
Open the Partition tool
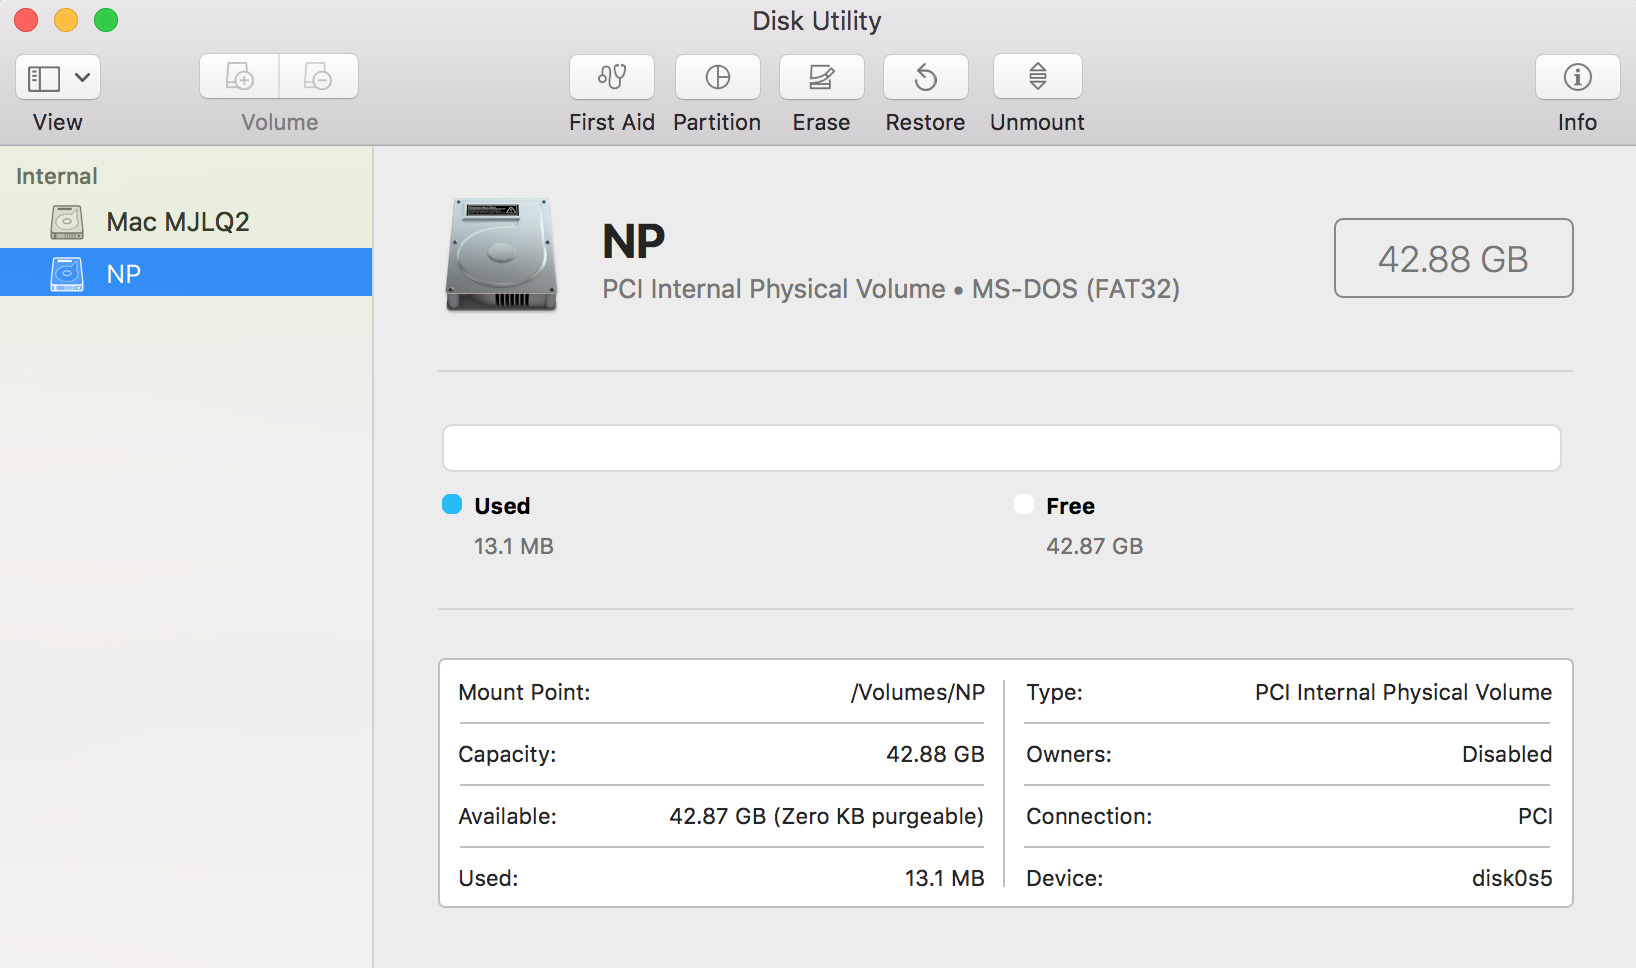click(718, 77)
